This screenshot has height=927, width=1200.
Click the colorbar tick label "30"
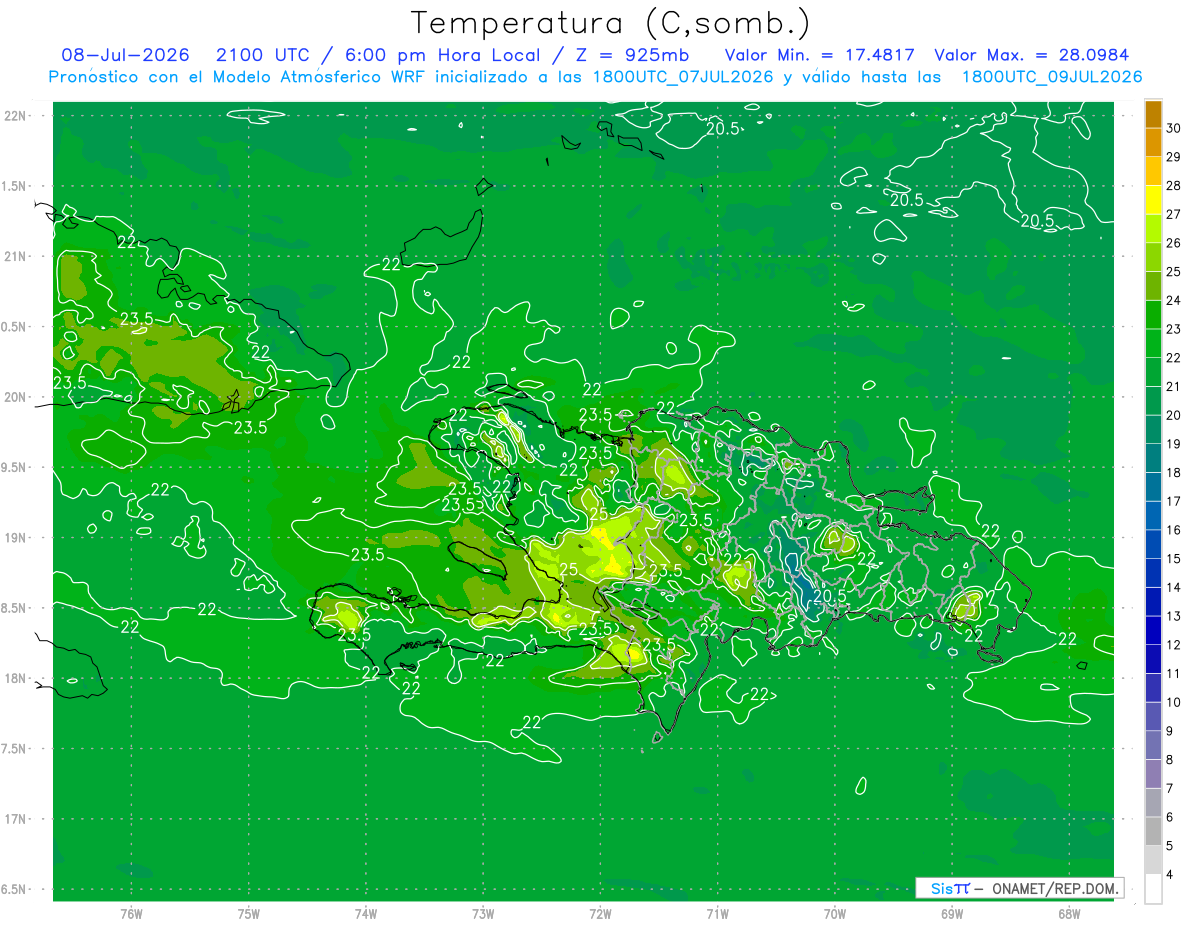click(1173, 128)
